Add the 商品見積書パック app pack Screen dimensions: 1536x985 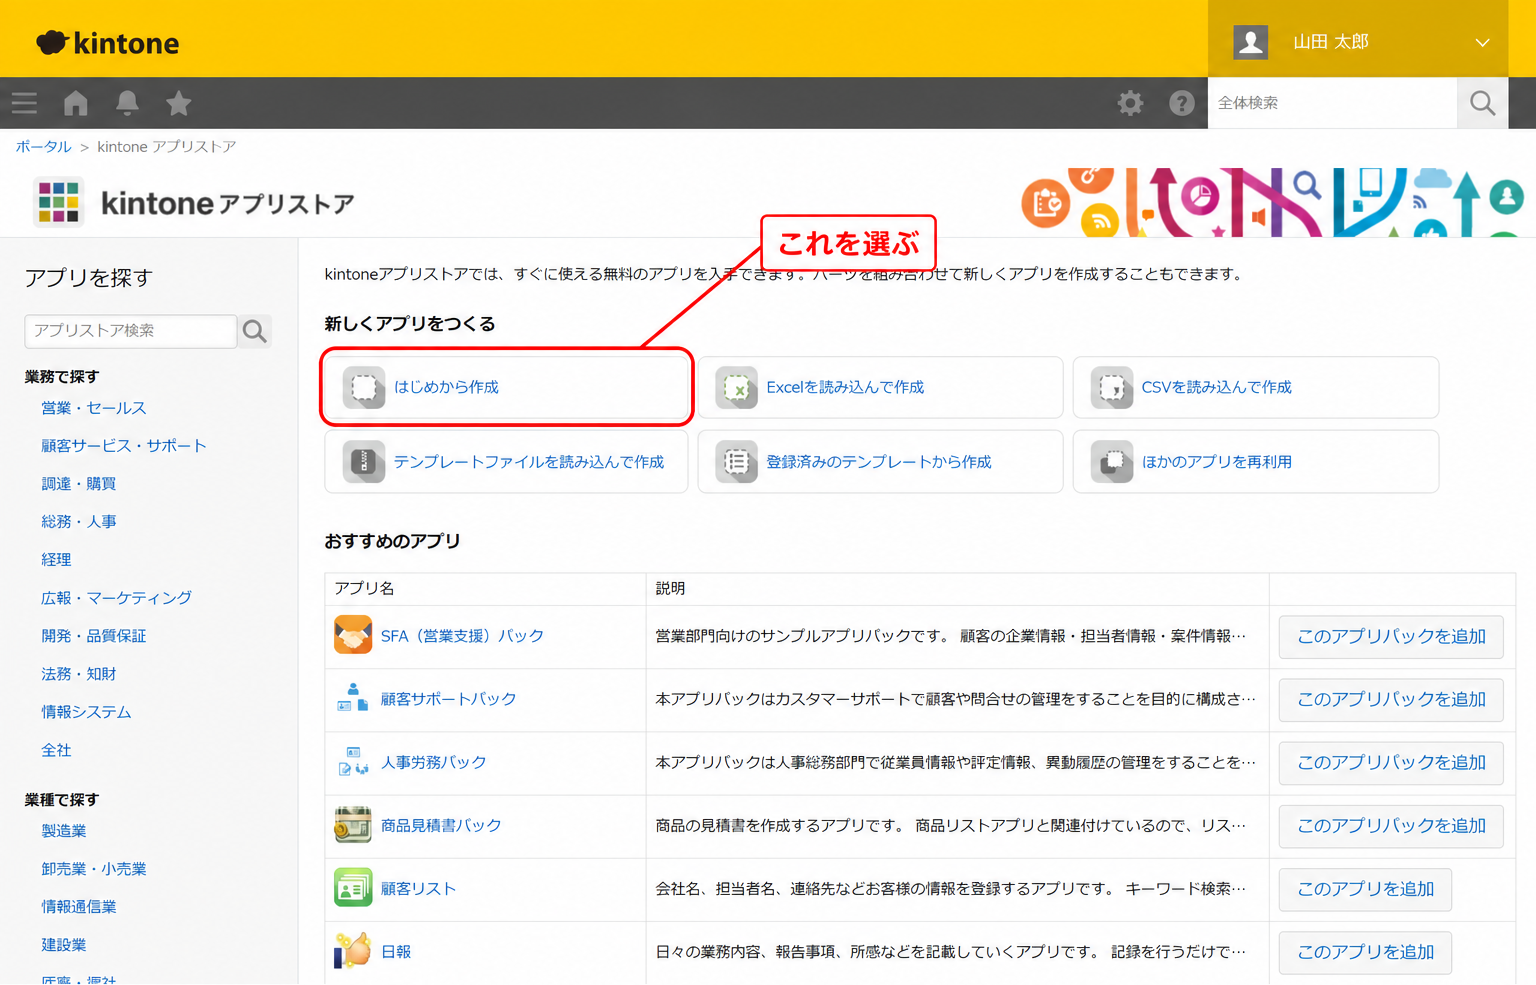pyautogui.click(x=1391, y=826)
